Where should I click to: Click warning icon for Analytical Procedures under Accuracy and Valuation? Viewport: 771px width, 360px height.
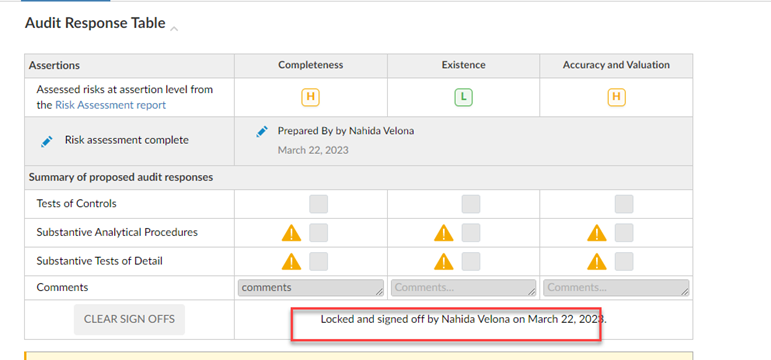[x=597, y=233]
